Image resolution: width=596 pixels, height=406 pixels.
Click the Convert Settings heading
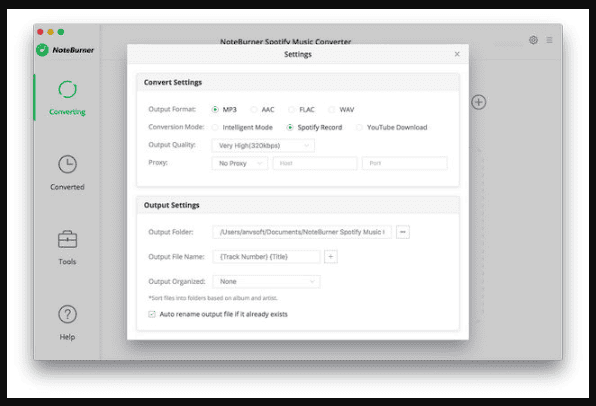pos(173,82)
